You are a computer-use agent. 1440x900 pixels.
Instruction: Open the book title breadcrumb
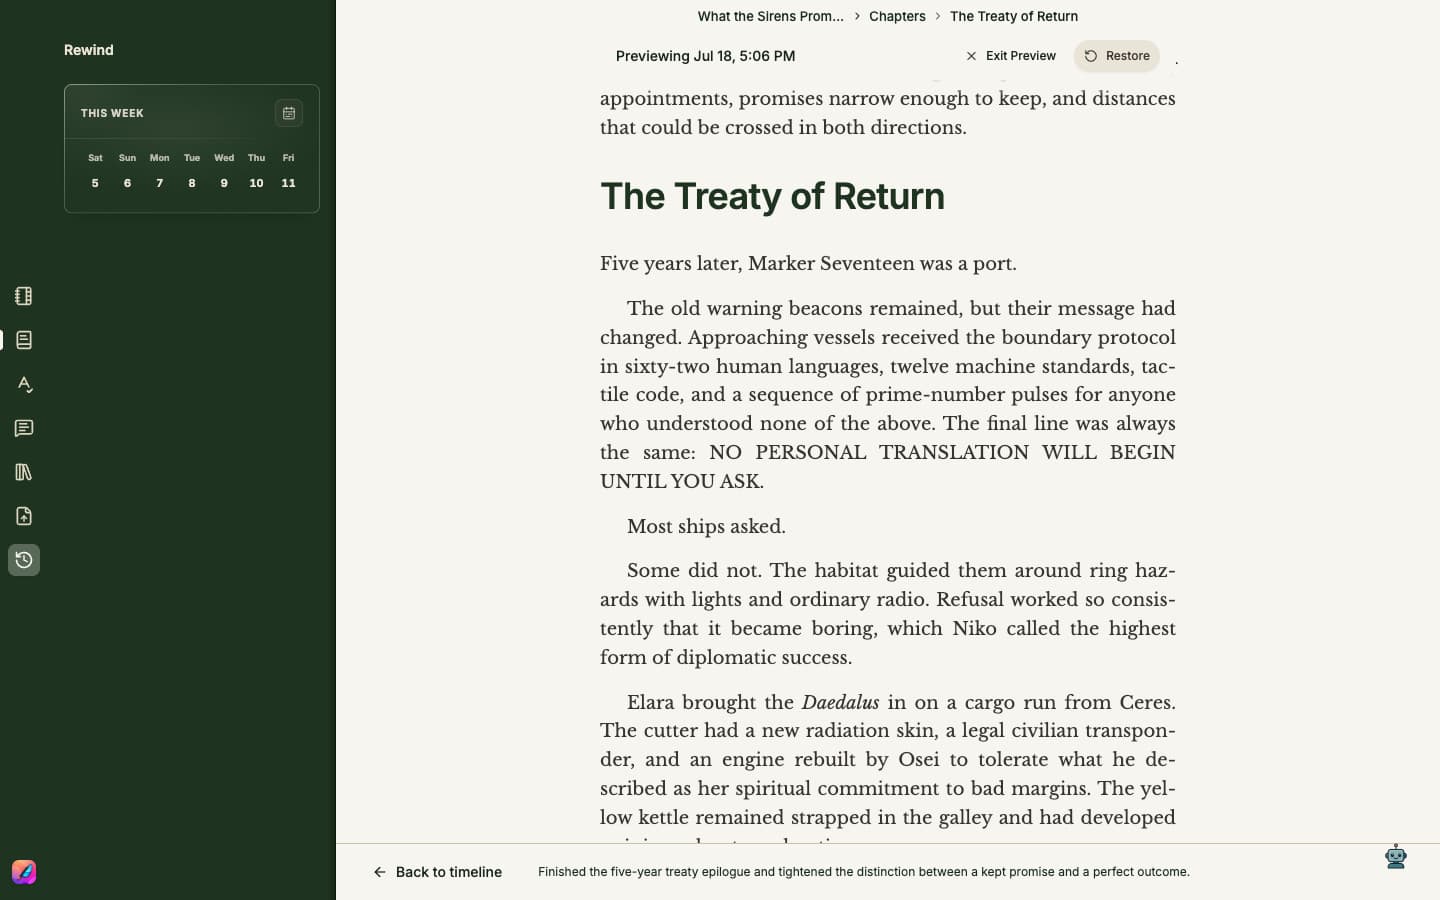[x=770, y=16]
